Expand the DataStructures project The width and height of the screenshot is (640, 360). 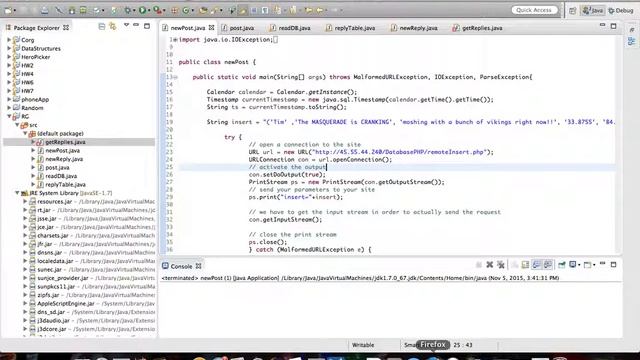click(9, 48)
